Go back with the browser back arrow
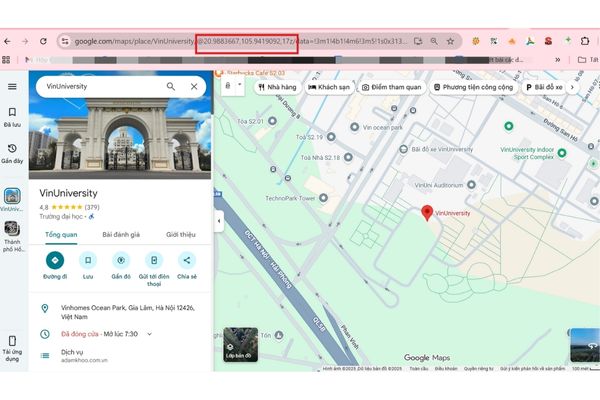600x400 pixels. 7,41
